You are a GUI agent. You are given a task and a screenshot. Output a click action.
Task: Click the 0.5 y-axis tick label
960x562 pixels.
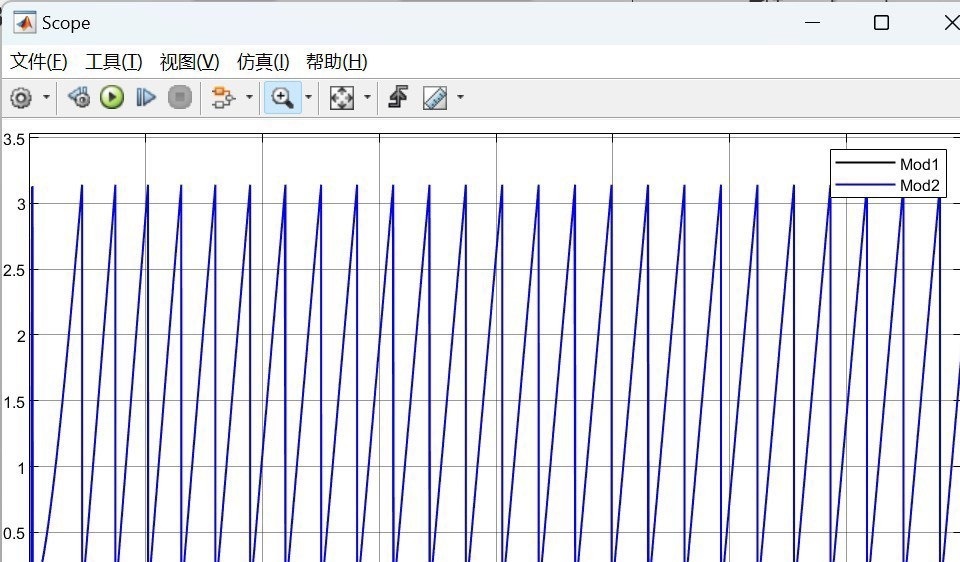pyautogui.click(x=14, y=534)
